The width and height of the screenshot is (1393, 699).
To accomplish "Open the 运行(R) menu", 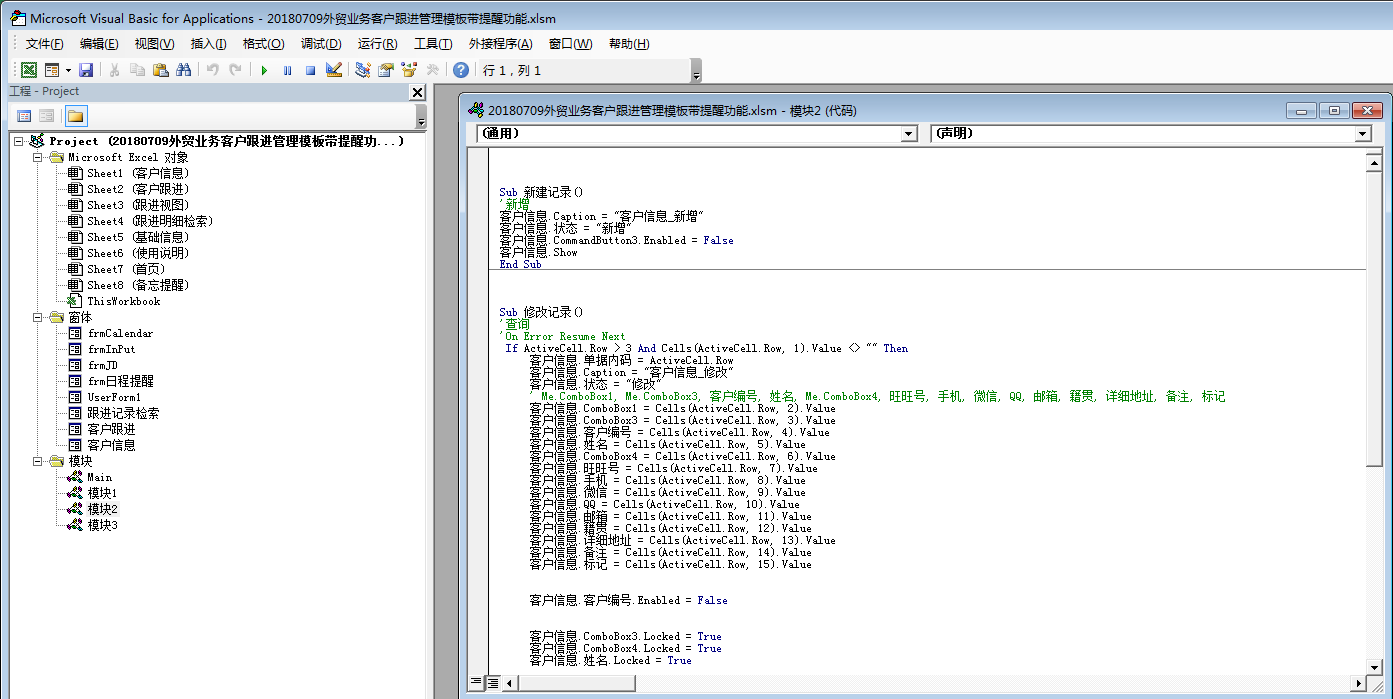I will click(x=377, y=44).
